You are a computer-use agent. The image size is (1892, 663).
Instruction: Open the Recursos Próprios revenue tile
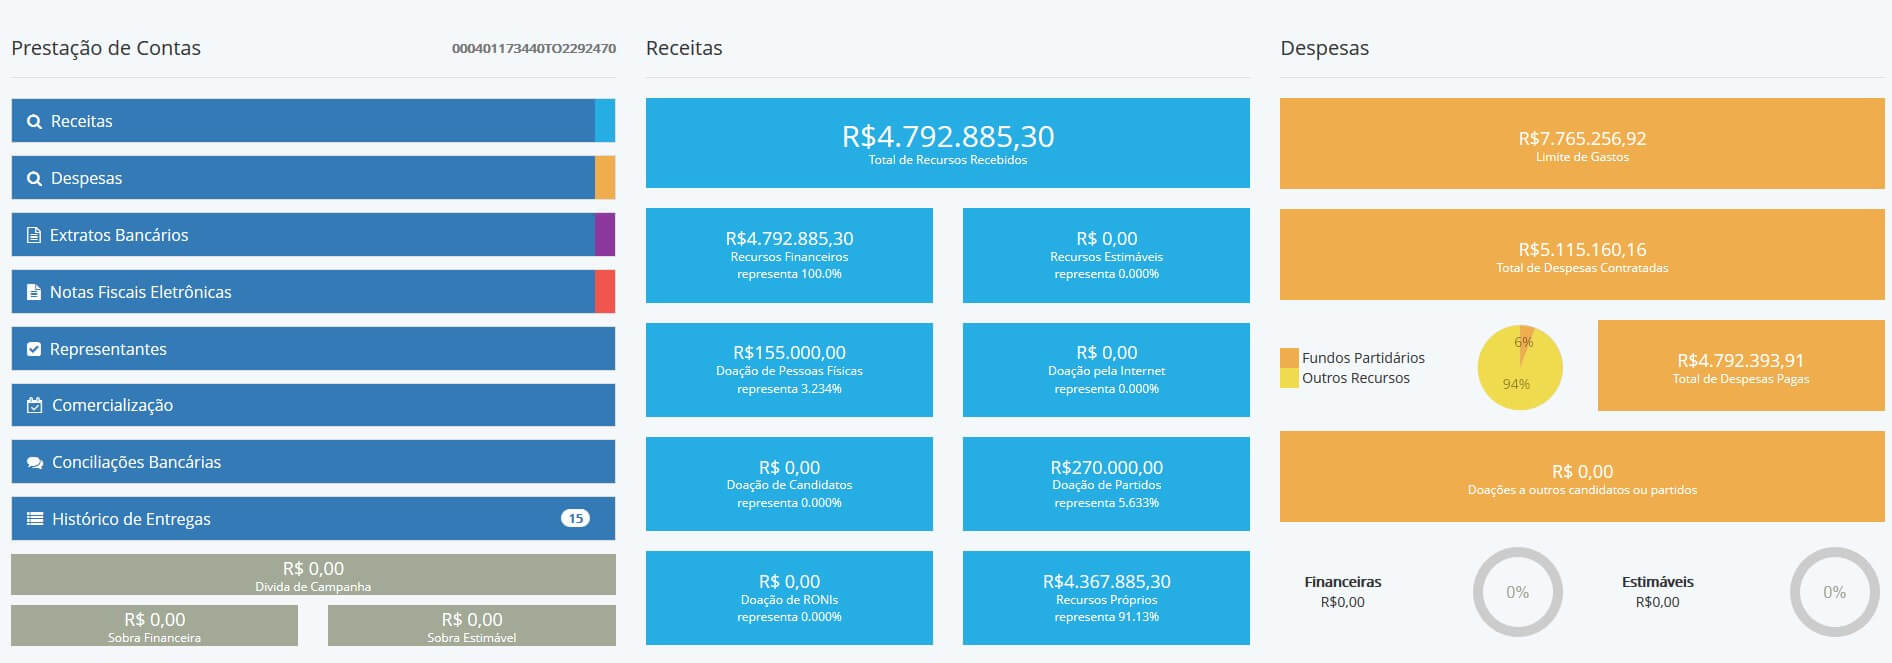1106,598
